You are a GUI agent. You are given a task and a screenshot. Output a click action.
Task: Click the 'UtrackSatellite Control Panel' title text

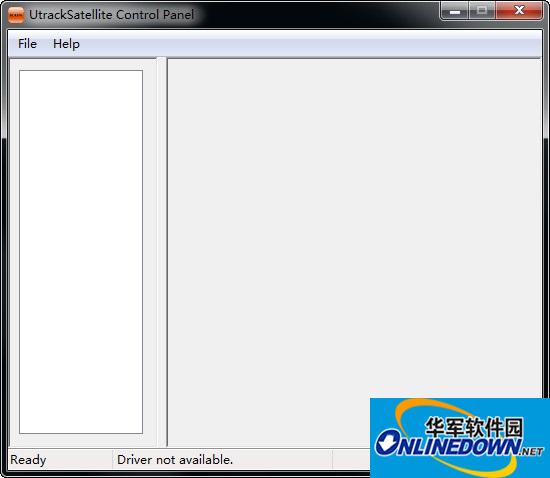[x=112, y=15]
